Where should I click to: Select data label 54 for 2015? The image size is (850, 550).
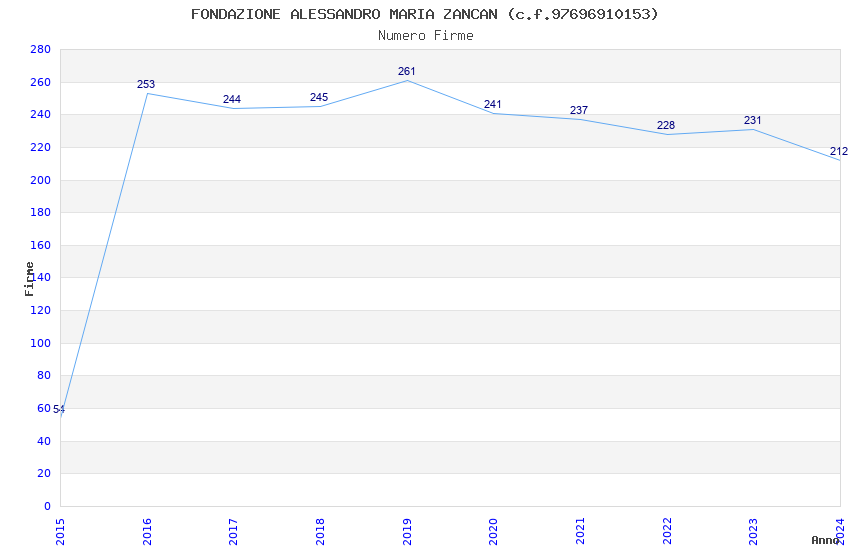click(59, 410)
